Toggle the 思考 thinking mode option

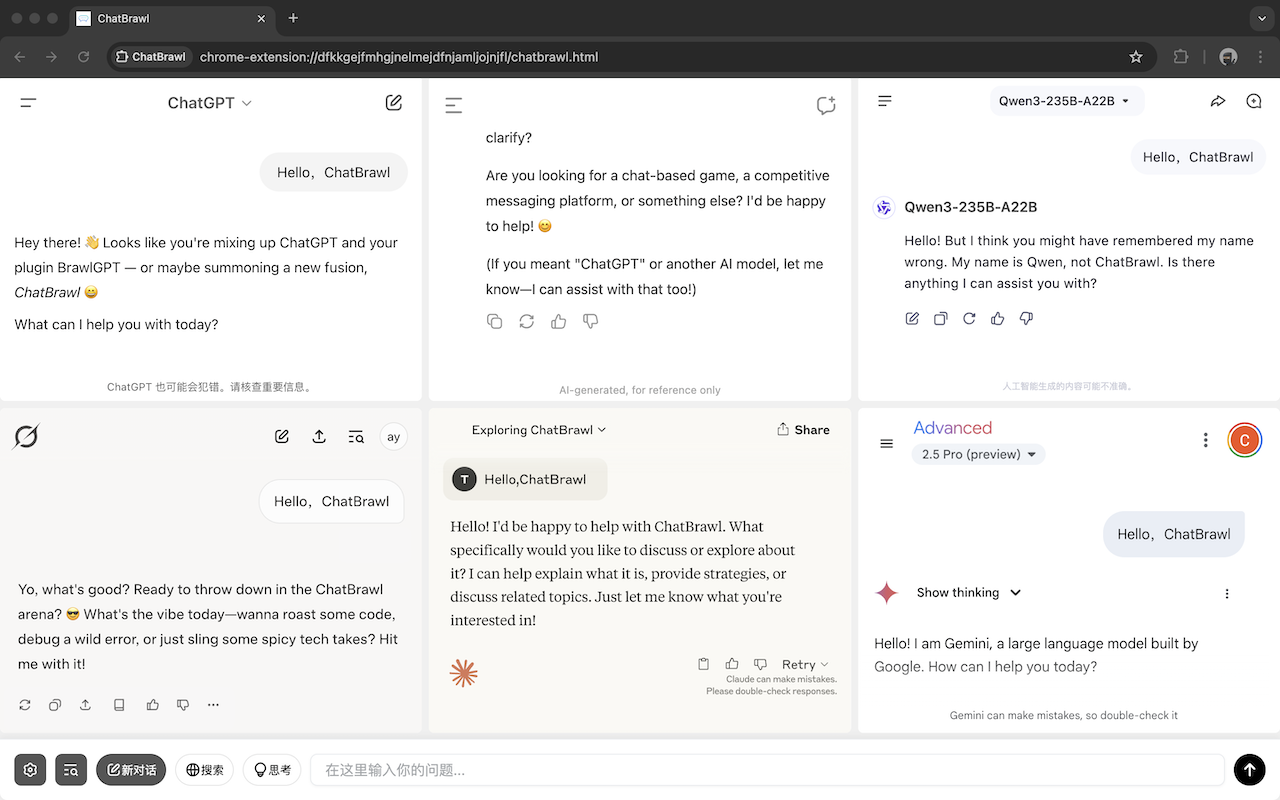(272, 770)
